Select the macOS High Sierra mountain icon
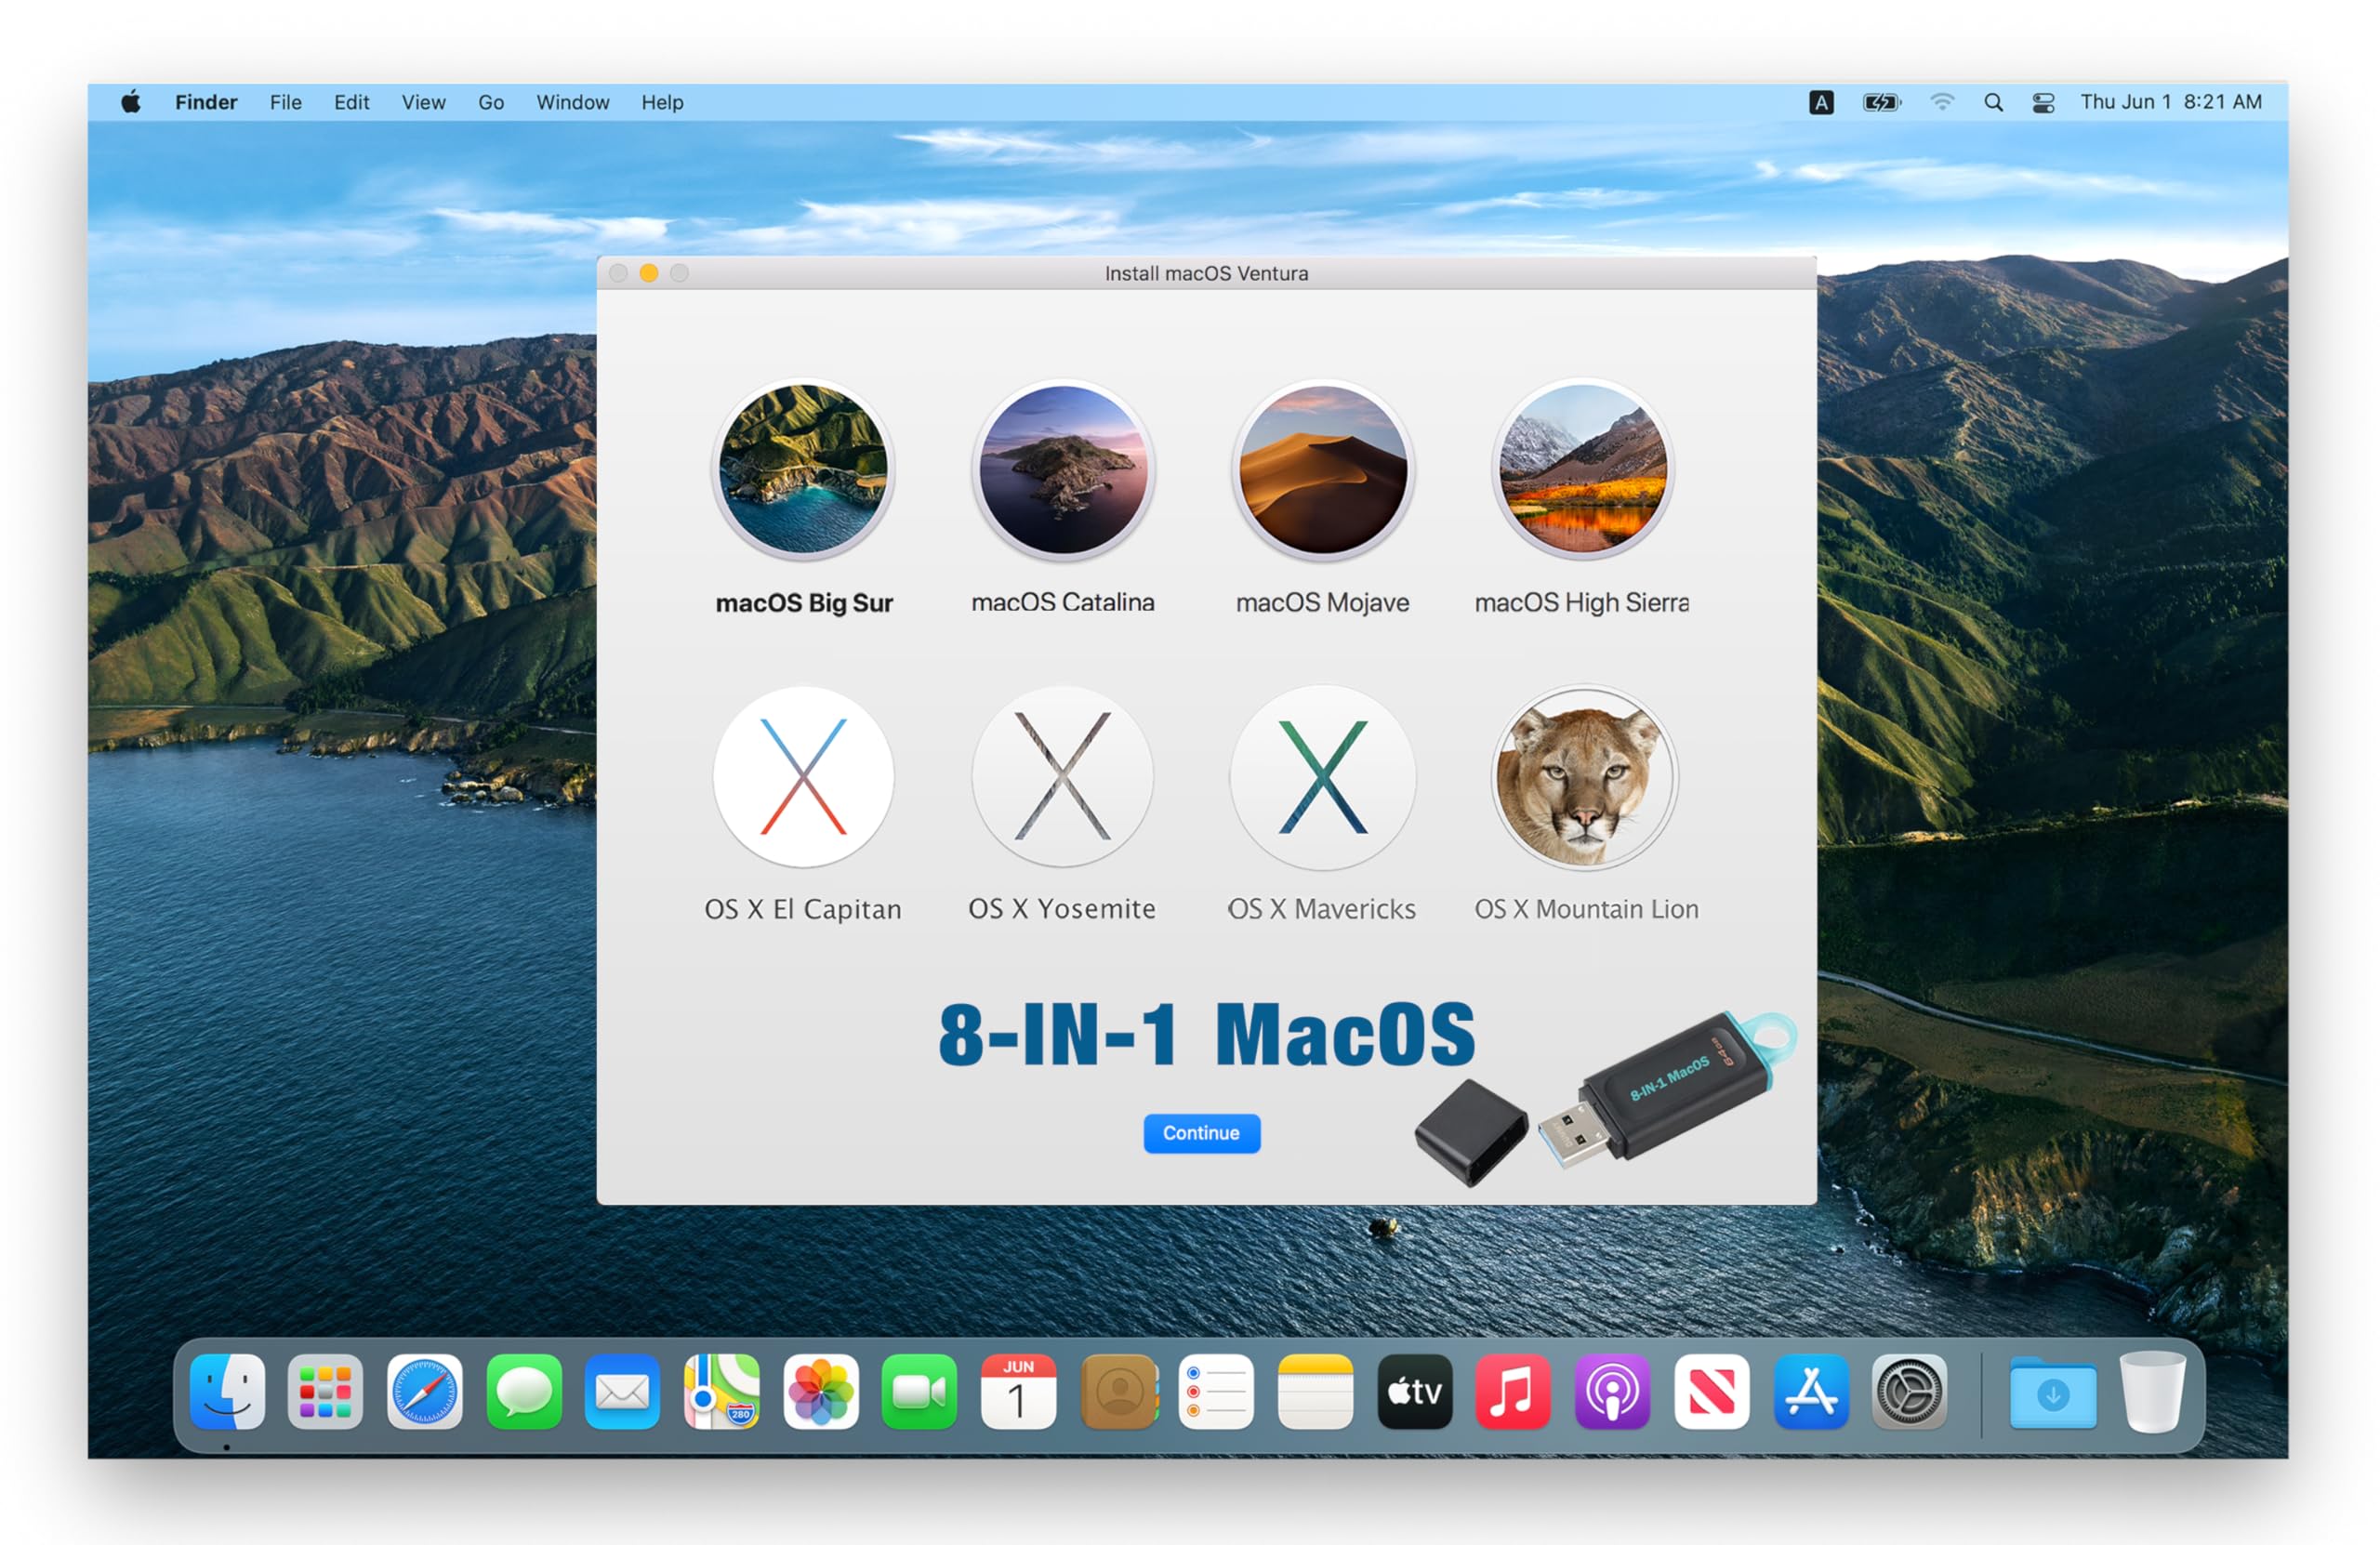2380x1545 pixels. tap(1583, 469)
